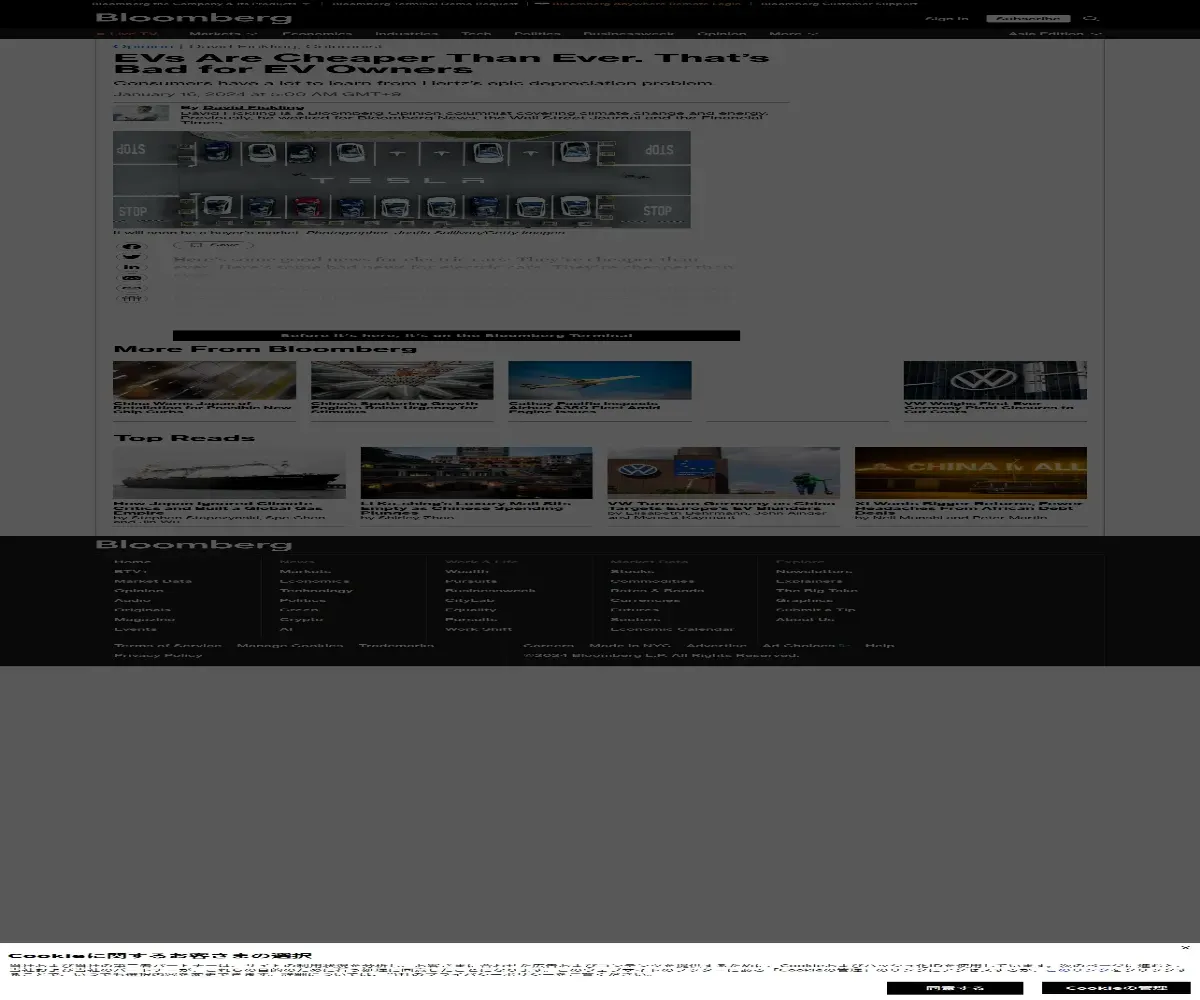Open China's Sputtering Growth Engines article thumbnail
The height and width of the screenshot is (1000, 1200).
pyautogui.click(x=402, y=380)
